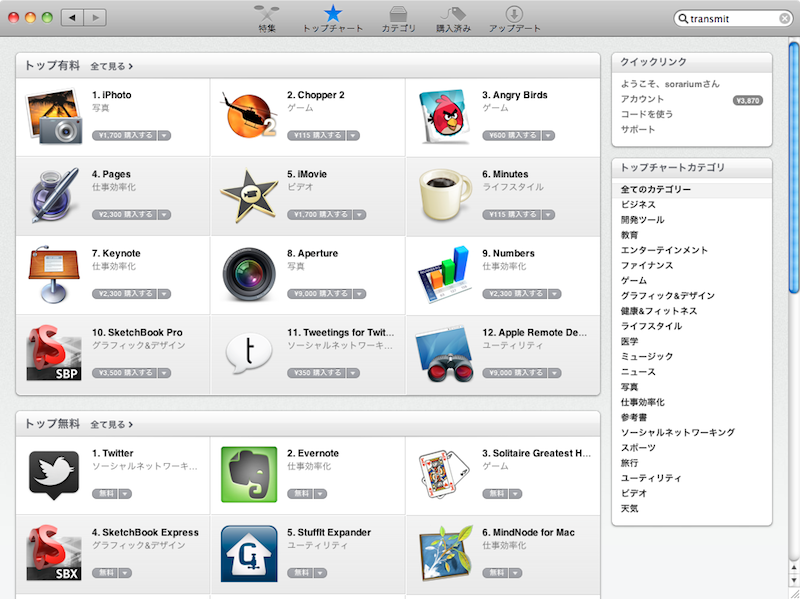Open the Keynote podium icon

coord(54,274)
